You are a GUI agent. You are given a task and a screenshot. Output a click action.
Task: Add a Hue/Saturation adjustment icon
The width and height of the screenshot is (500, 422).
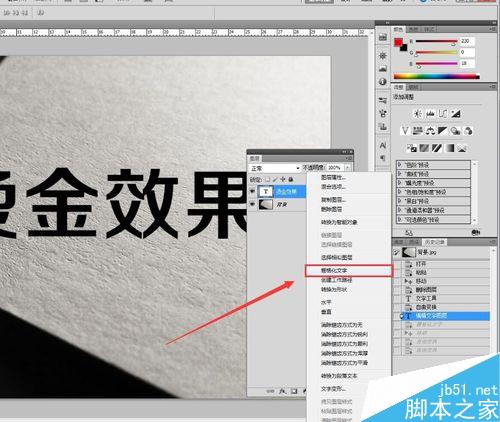418,131
